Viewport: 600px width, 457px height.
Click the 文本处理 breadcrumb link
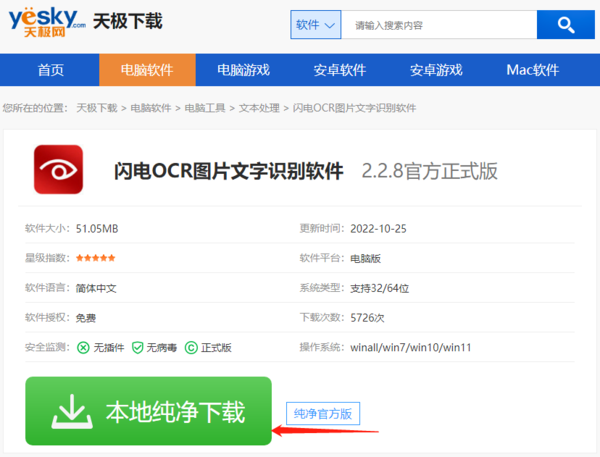258,107
